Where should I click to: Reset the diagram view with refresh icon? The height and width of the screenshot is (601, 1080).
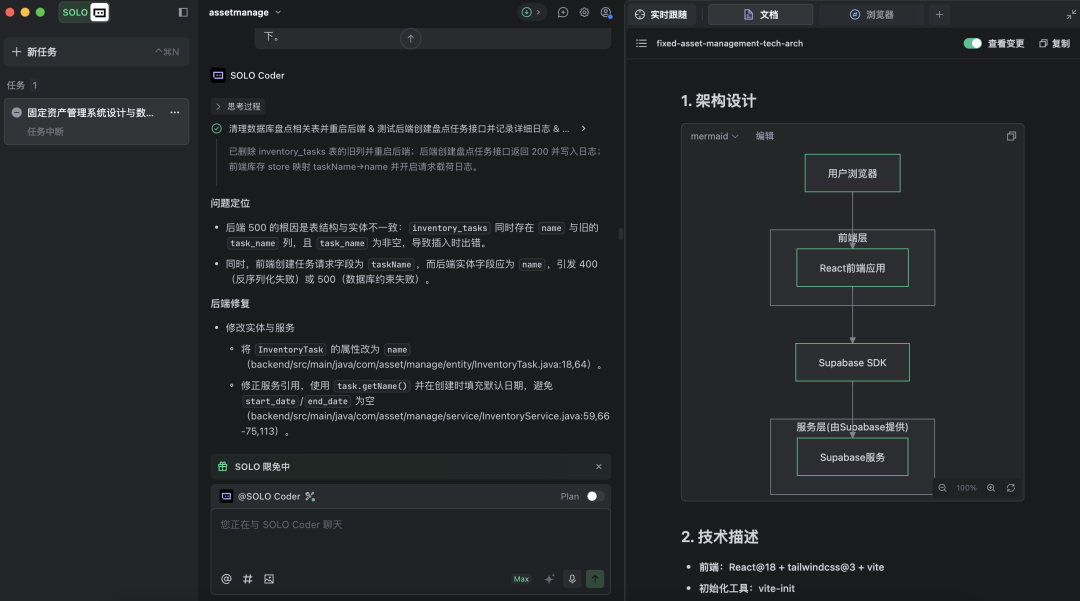[1011, 488]
